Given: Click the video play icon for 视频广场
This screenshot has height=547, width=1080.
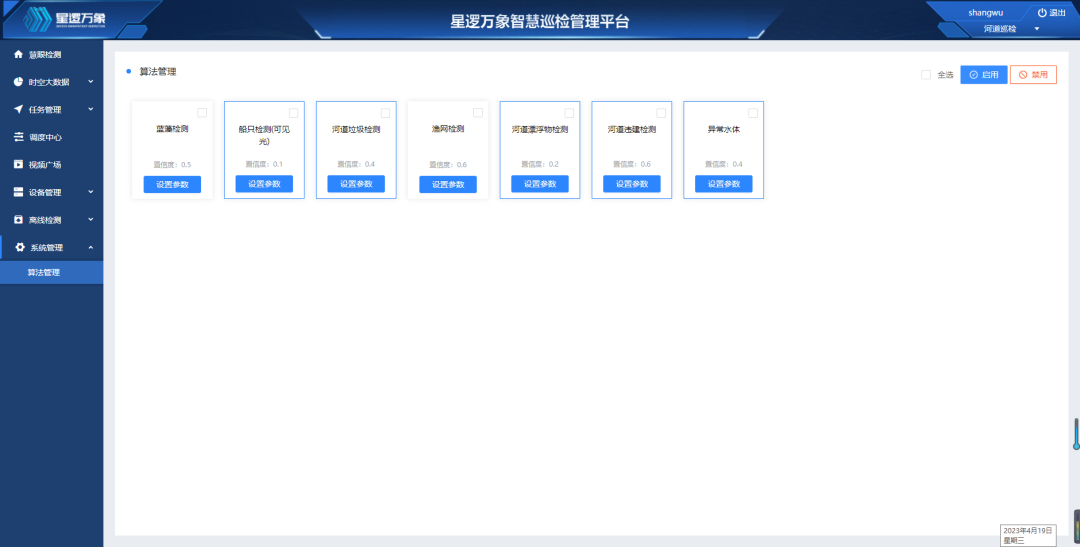Looking at the screenshot, I should pyautogui.click(x=18, y=164).
